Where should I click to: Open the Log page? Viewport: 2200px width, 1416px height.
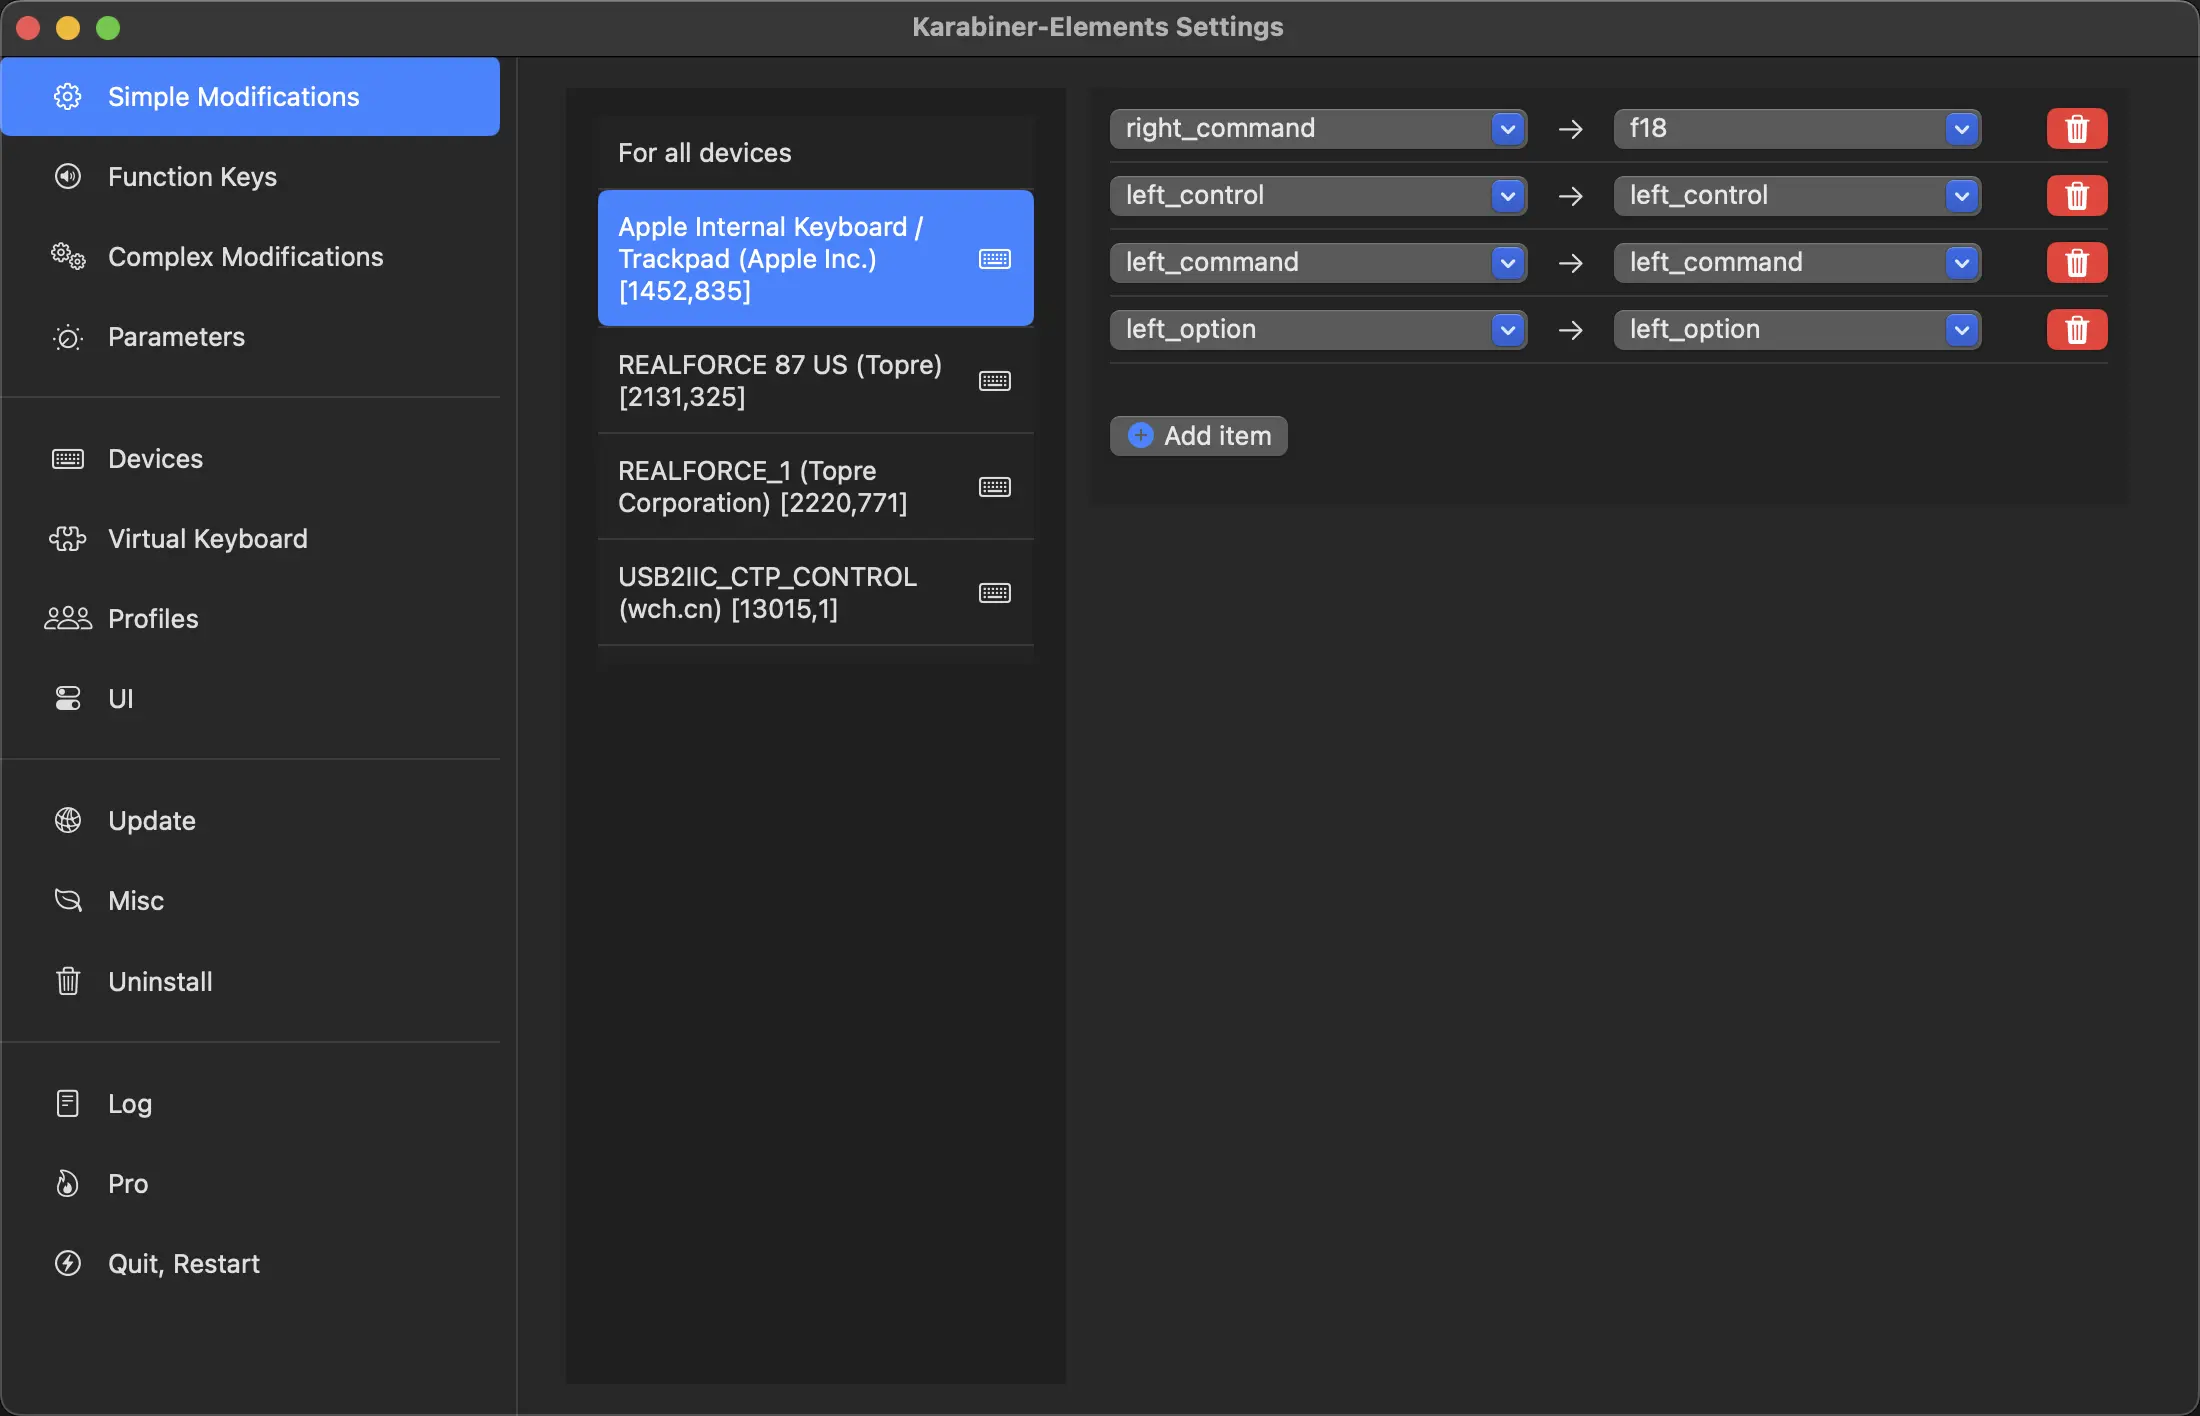point(250,1103)
